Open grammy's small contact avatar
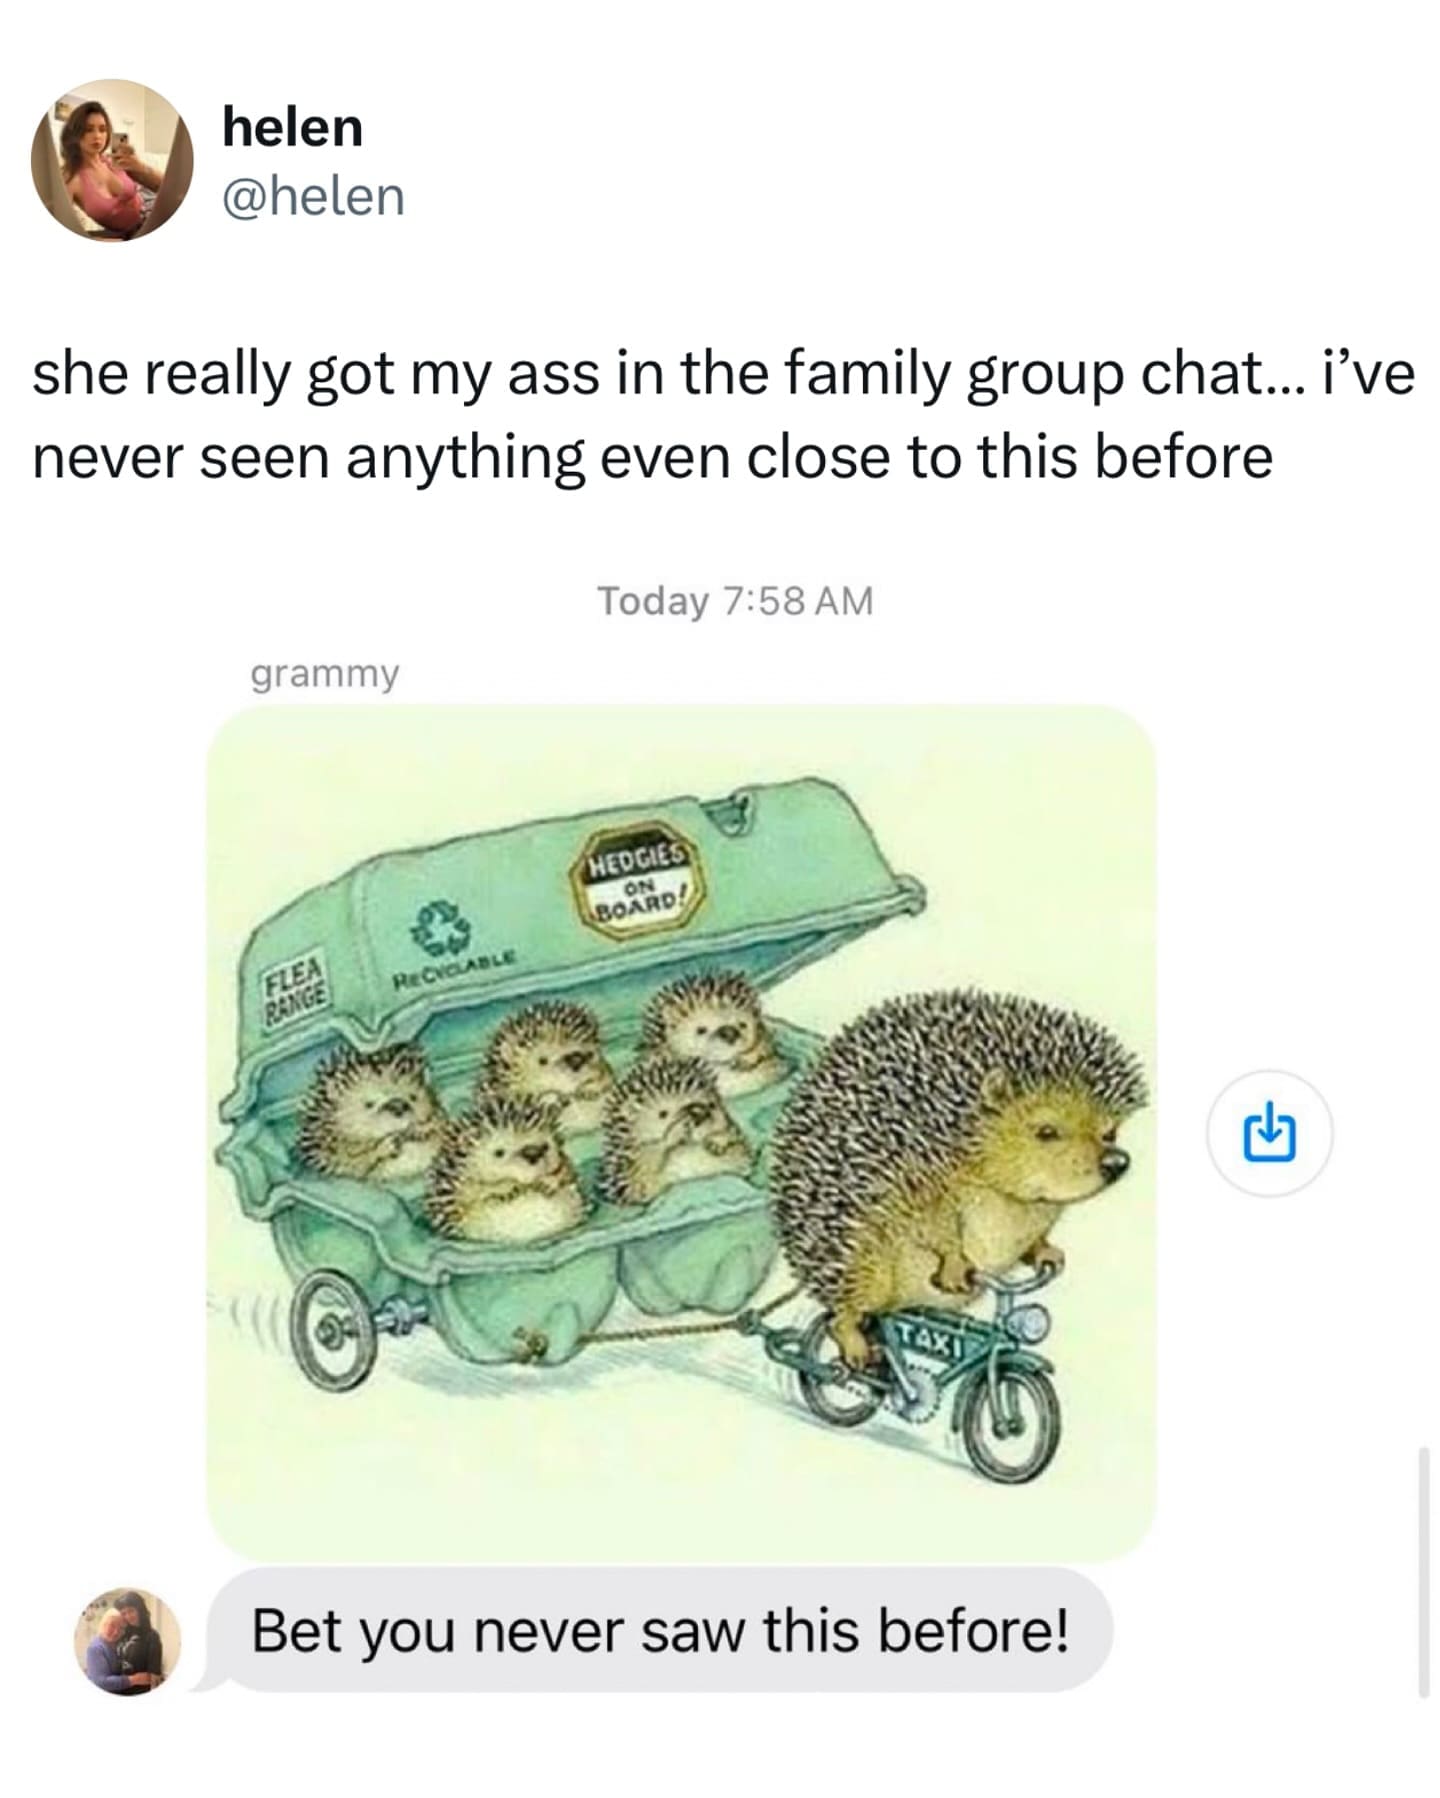The width and height of the screenshot is (1440, 1798). pyautogui.click(x=127, y=1641)
